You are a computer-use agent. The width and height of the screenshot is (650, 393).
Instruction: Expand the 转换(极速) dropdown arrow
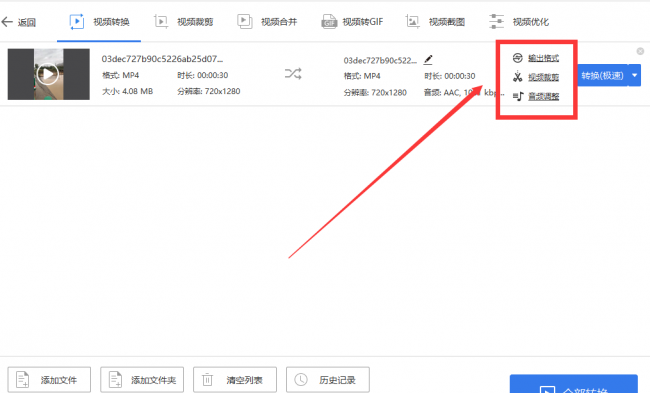tap(635, 75)
